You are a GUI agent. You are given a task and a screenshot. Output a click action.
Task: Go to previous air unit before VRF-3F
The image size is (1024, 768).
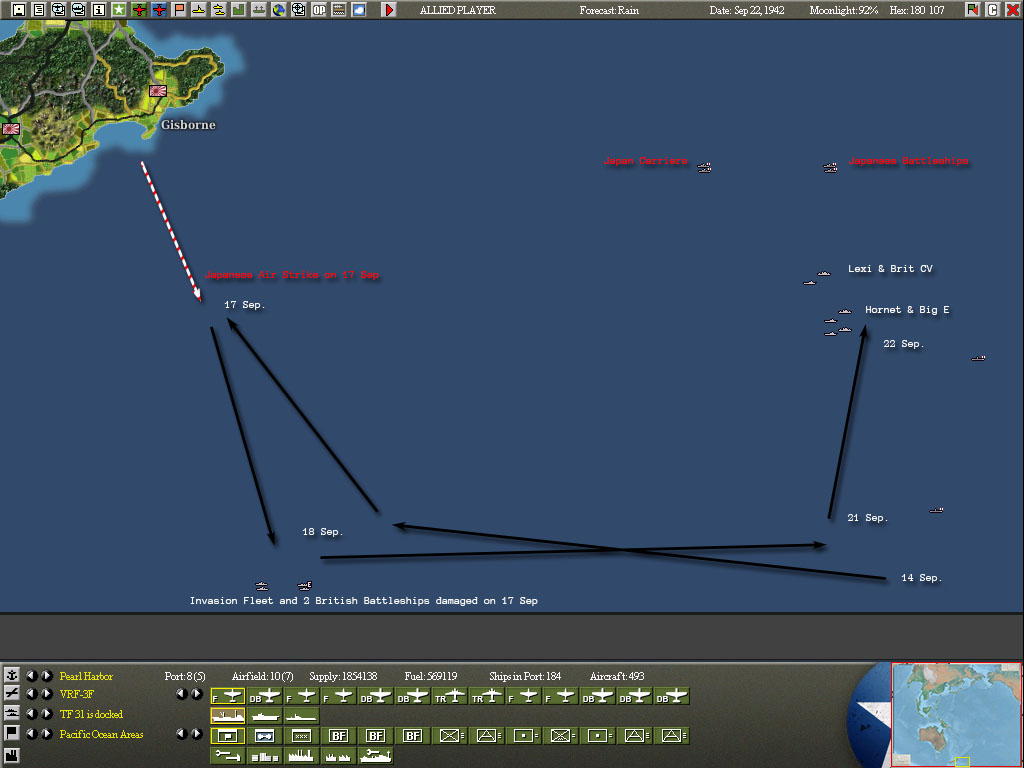(31, 694)
